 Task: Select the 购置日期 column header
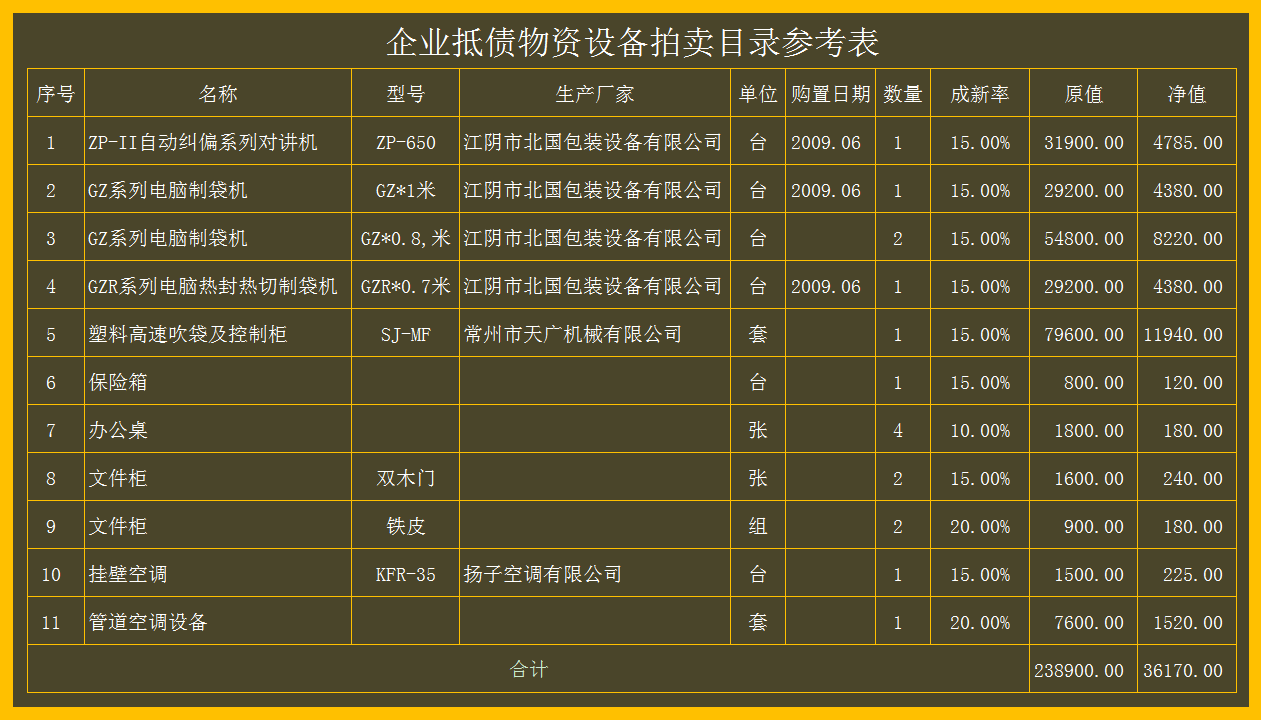tap(830, 94)
